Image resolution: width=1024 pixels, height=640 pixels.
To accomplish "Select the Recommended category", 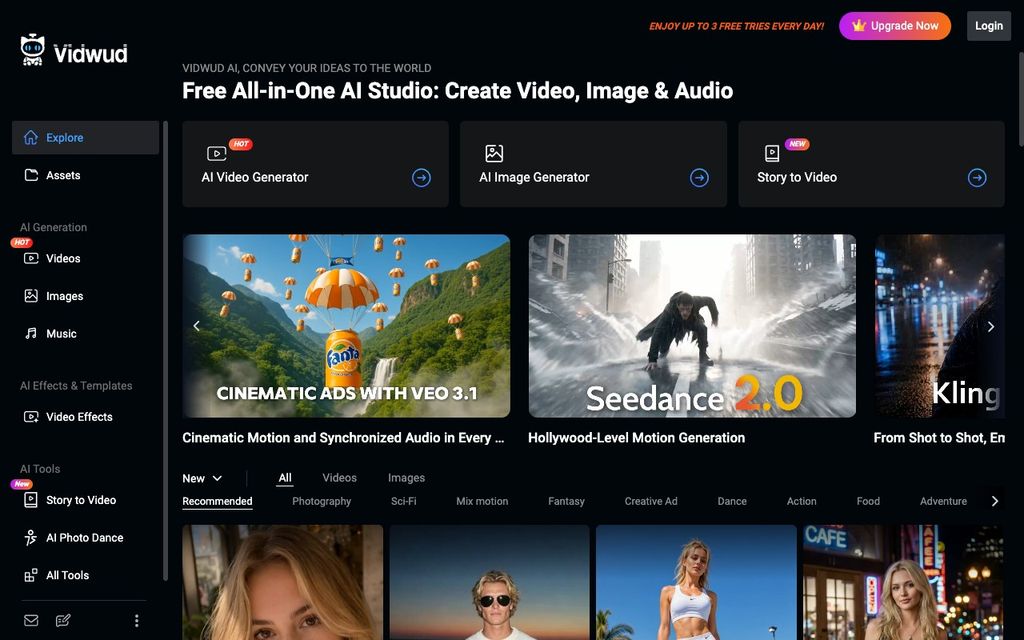I will tap(217, 502).
